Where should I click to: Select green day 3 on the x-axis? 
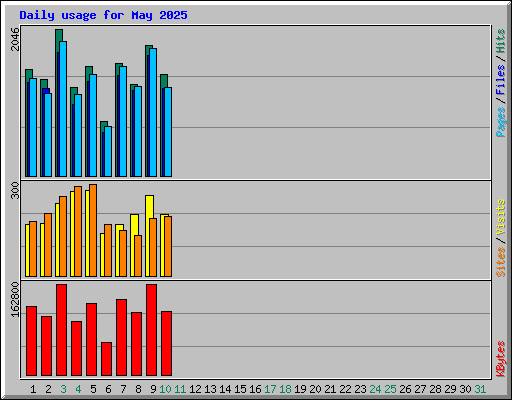63,389
